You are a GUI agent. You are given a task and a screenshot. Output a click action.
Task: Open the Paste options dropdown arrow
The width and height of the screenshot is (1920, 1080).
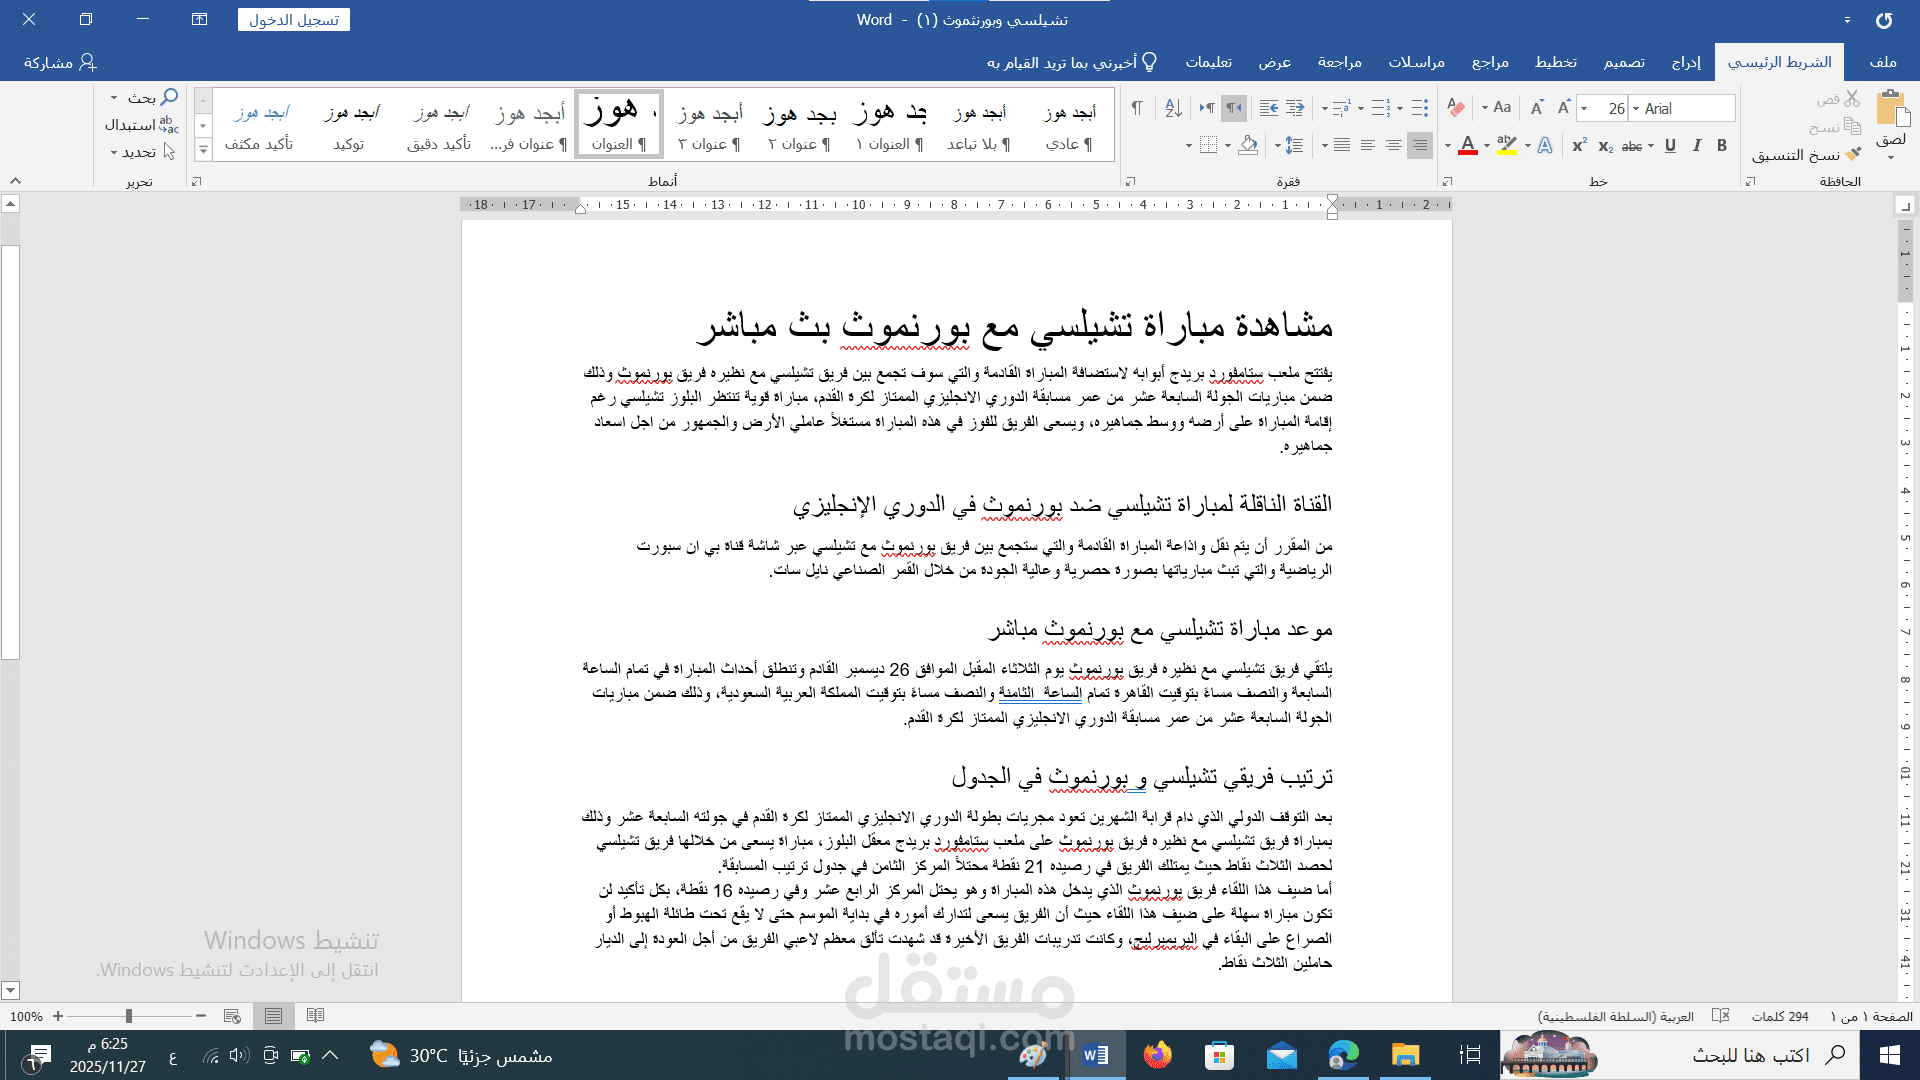pyautogui.click(x=1891, y=158)
